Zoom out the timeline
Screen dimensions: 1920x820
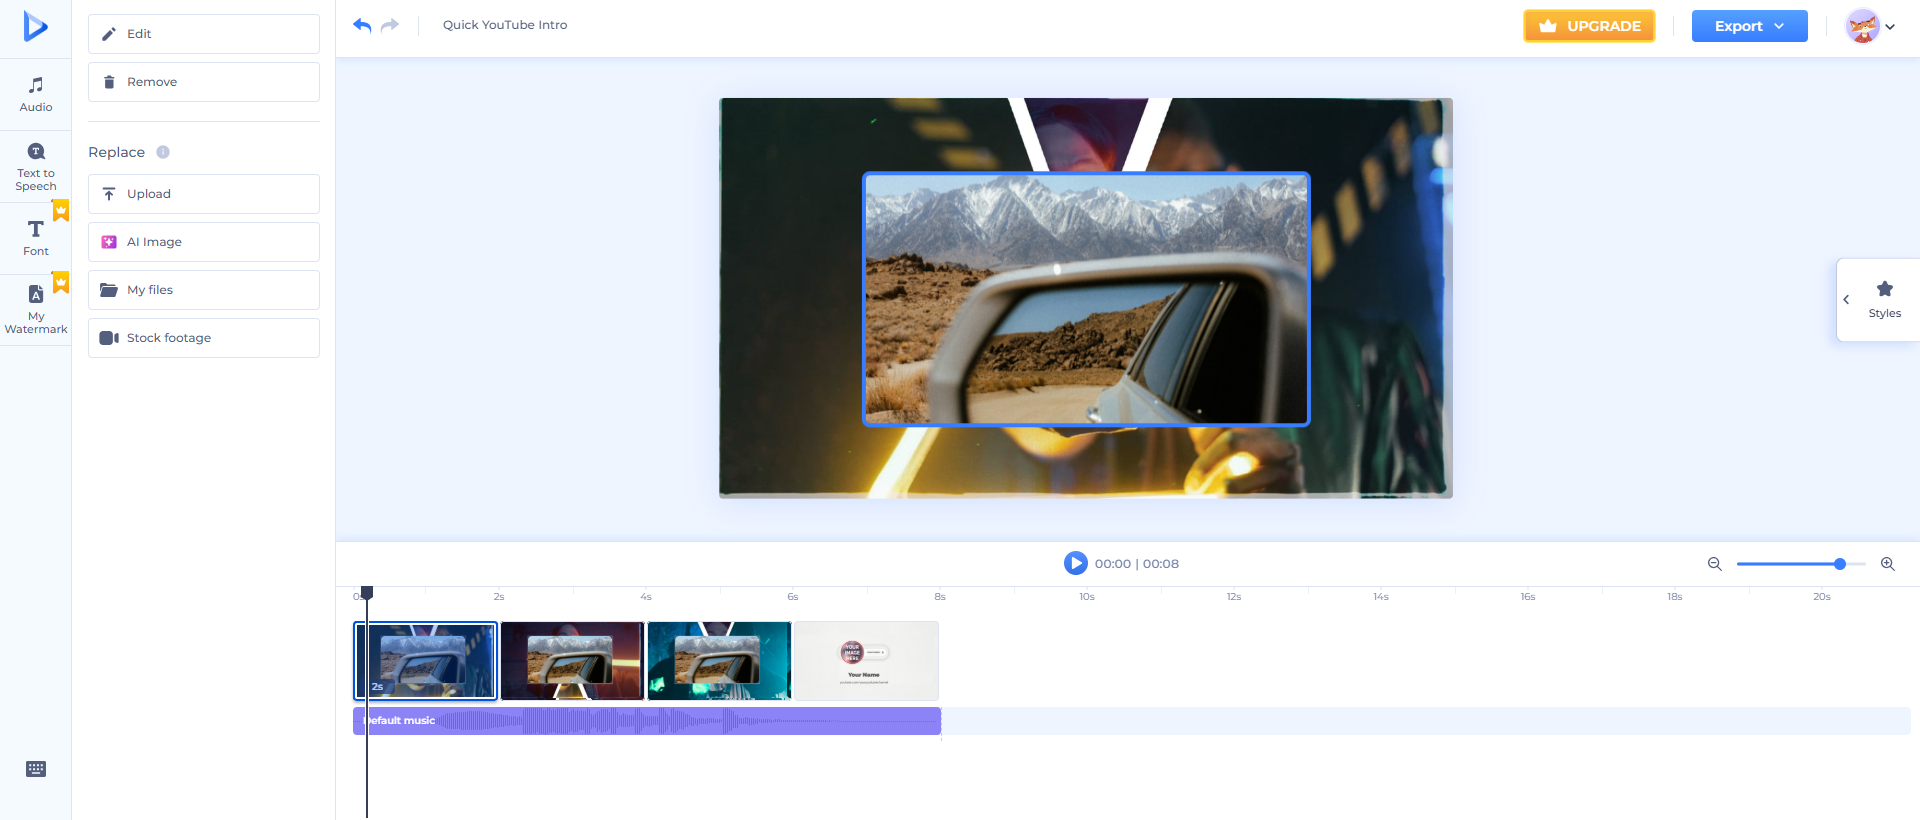click(1714, 564)
